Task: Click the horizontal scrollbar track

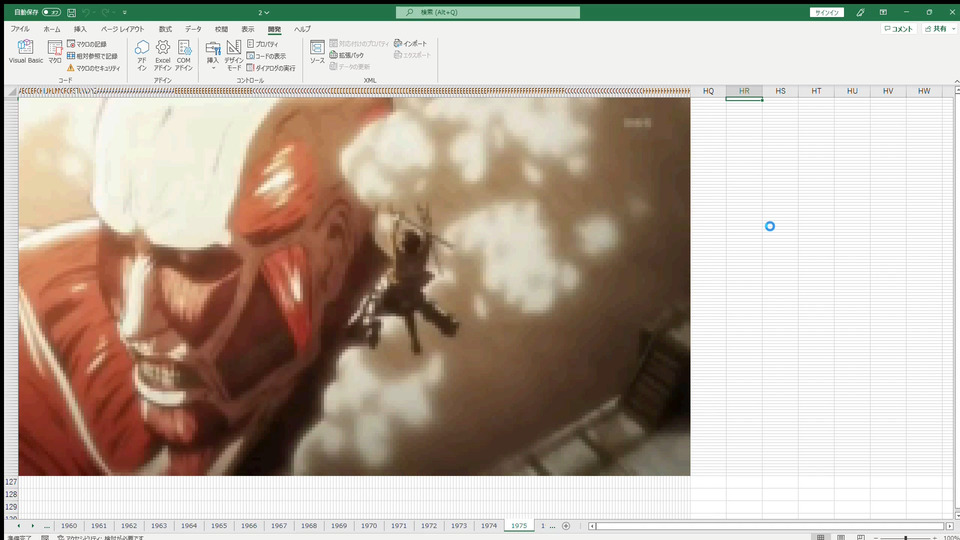Action: [x=770, y=525]
